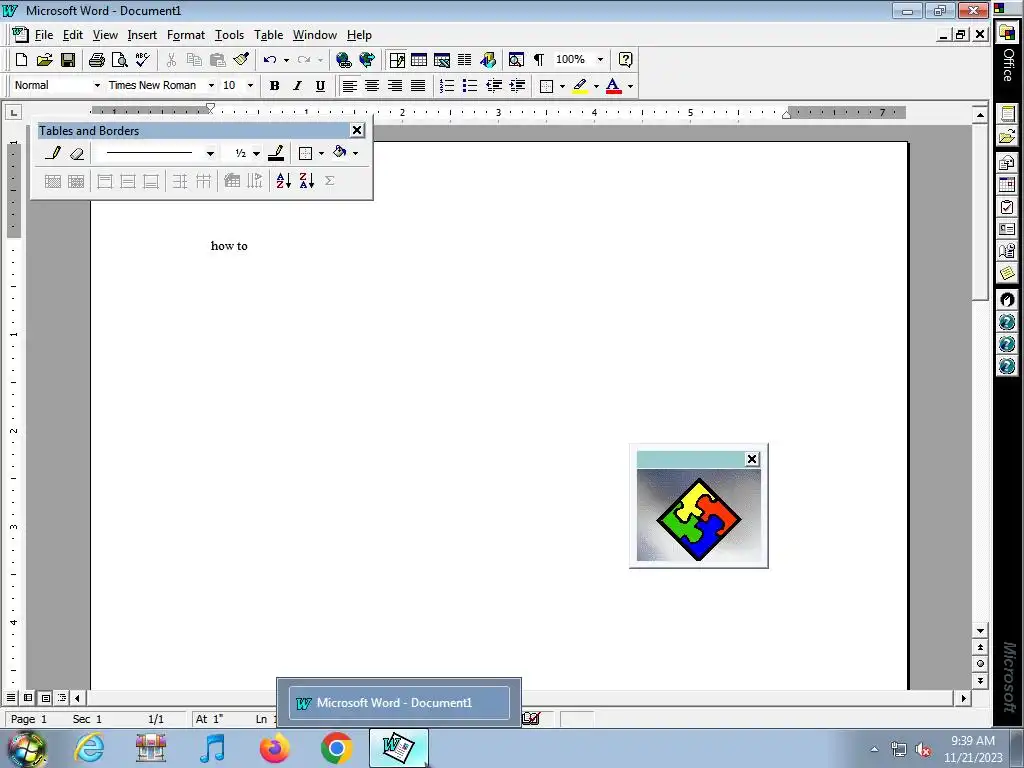Center the text
Viewport: 1024px width, 768px height.
372,86
